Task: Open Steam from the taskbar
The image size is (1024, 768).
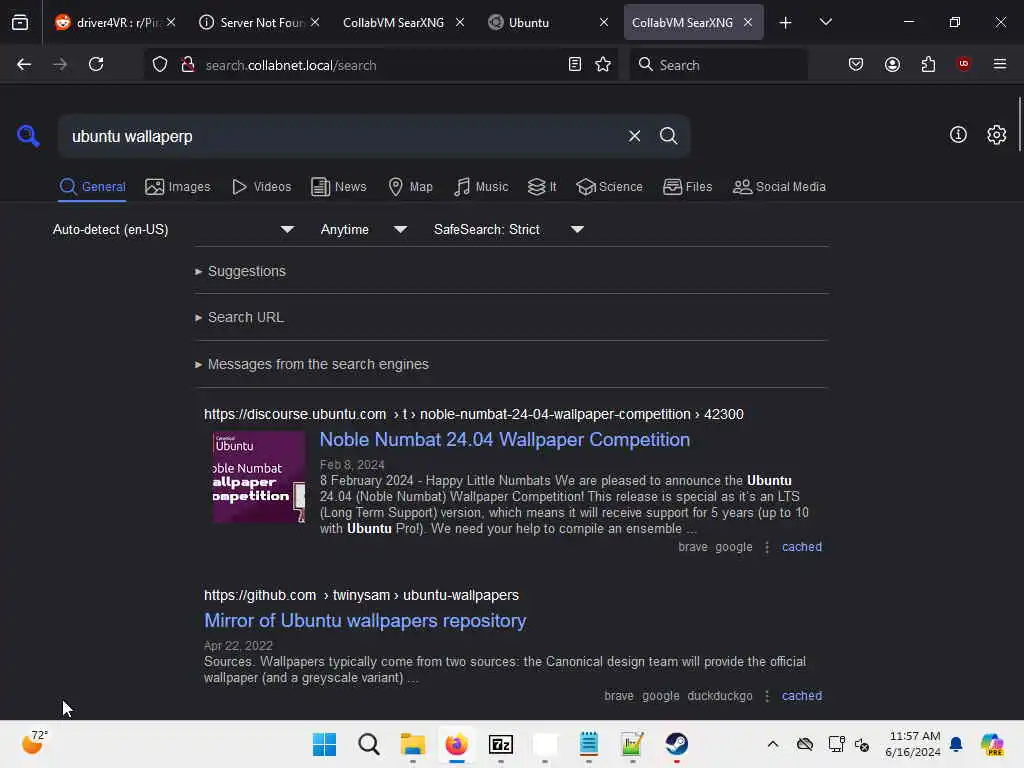Action: pos(677,744)
